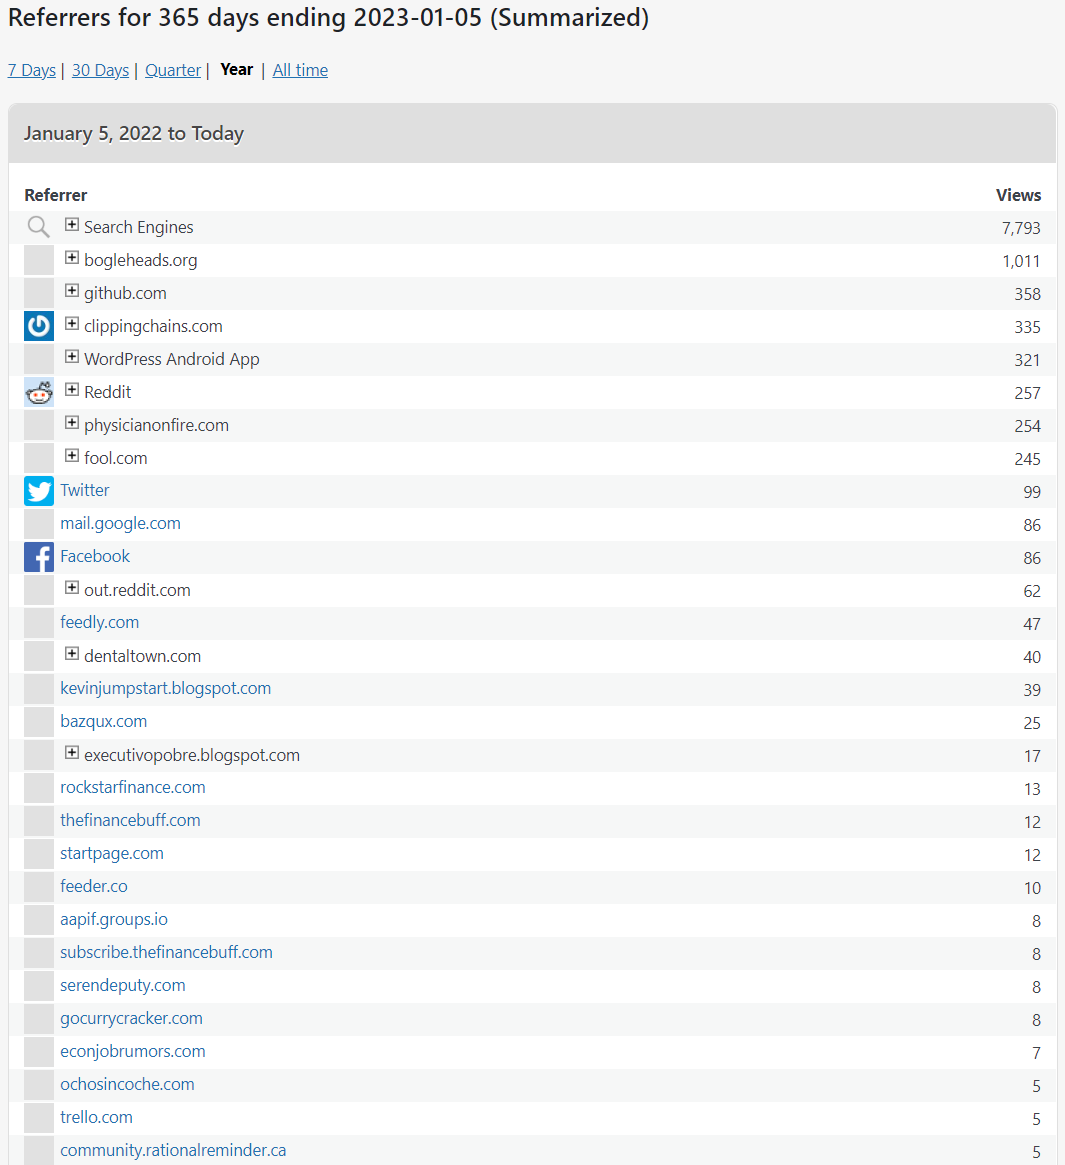Open the gocurrycracker.com link
Screen dimensions: 1065x1165
pos(132,1019)
